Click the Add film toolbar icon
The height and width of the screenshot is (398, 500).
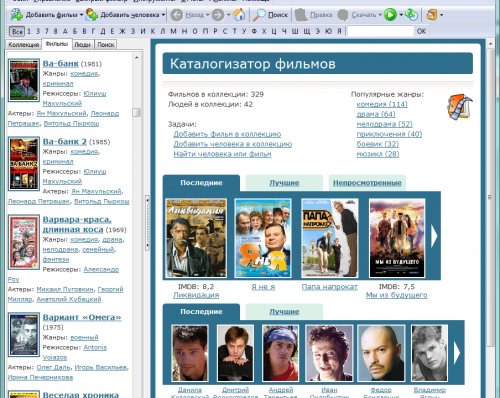click(x=16, y=15)
